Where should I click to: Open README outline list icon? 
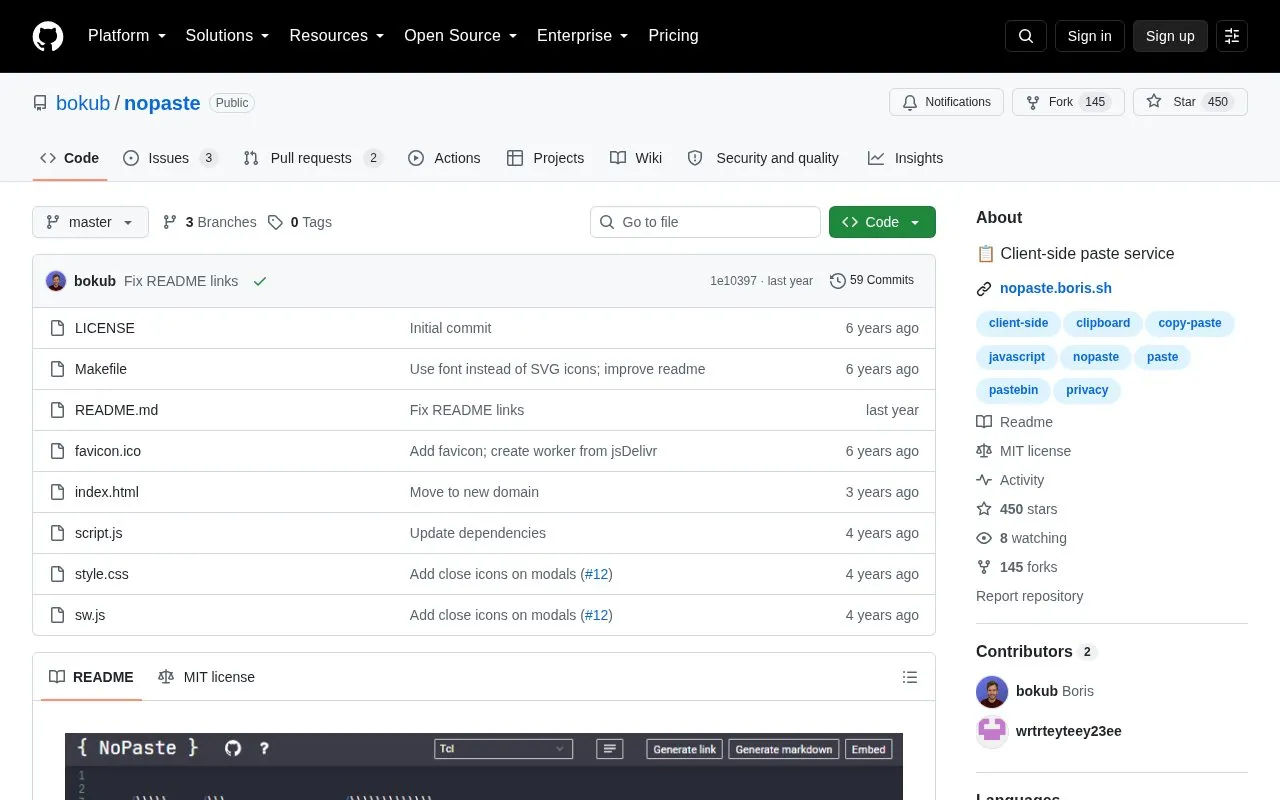tap(910, 677)
